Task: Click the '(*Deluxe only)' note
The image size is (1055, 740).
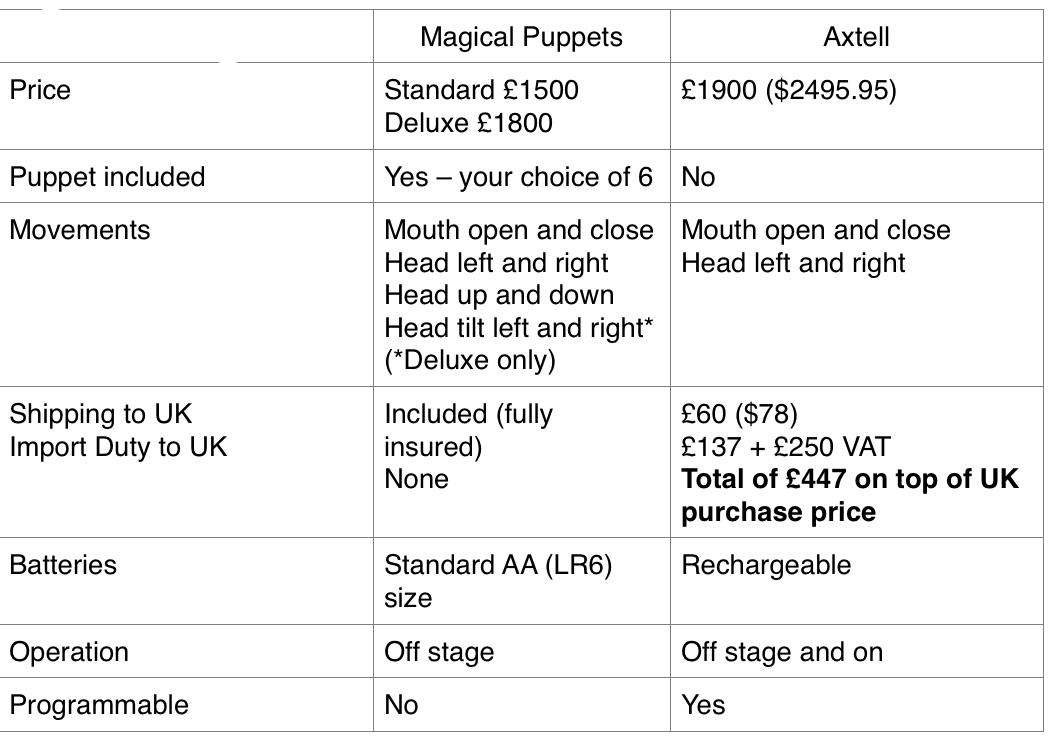Action: [x=469, y=361]
